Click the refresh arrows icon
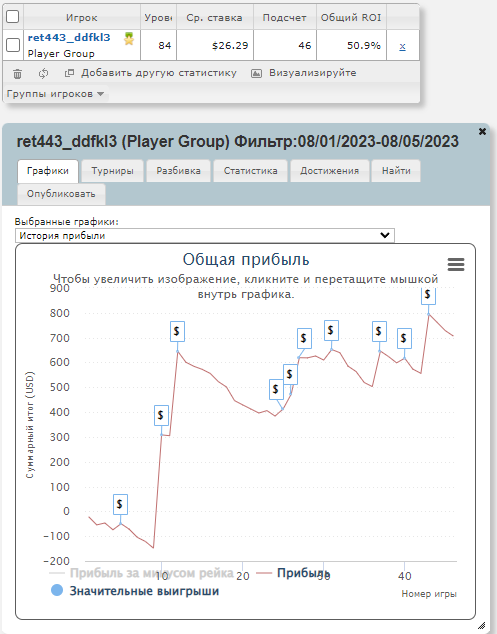Viewport: 497px width, 634px height. 43,73
